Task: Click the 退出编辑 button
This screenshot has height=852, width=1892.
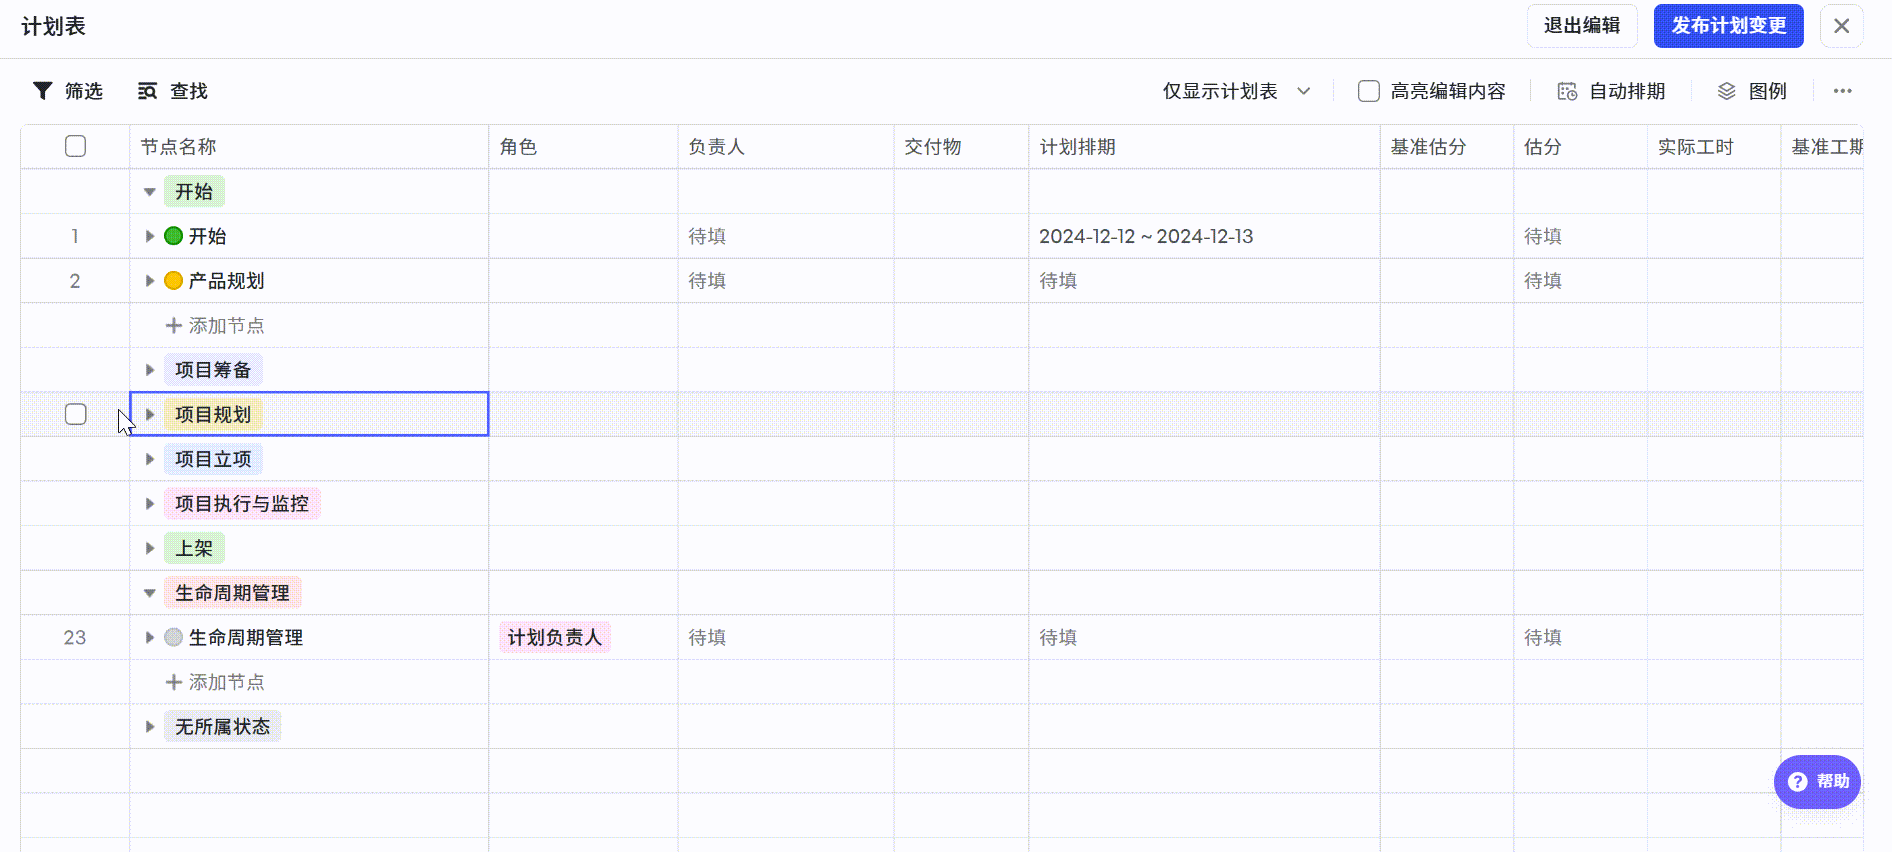Action: (x=1581, y=26)
